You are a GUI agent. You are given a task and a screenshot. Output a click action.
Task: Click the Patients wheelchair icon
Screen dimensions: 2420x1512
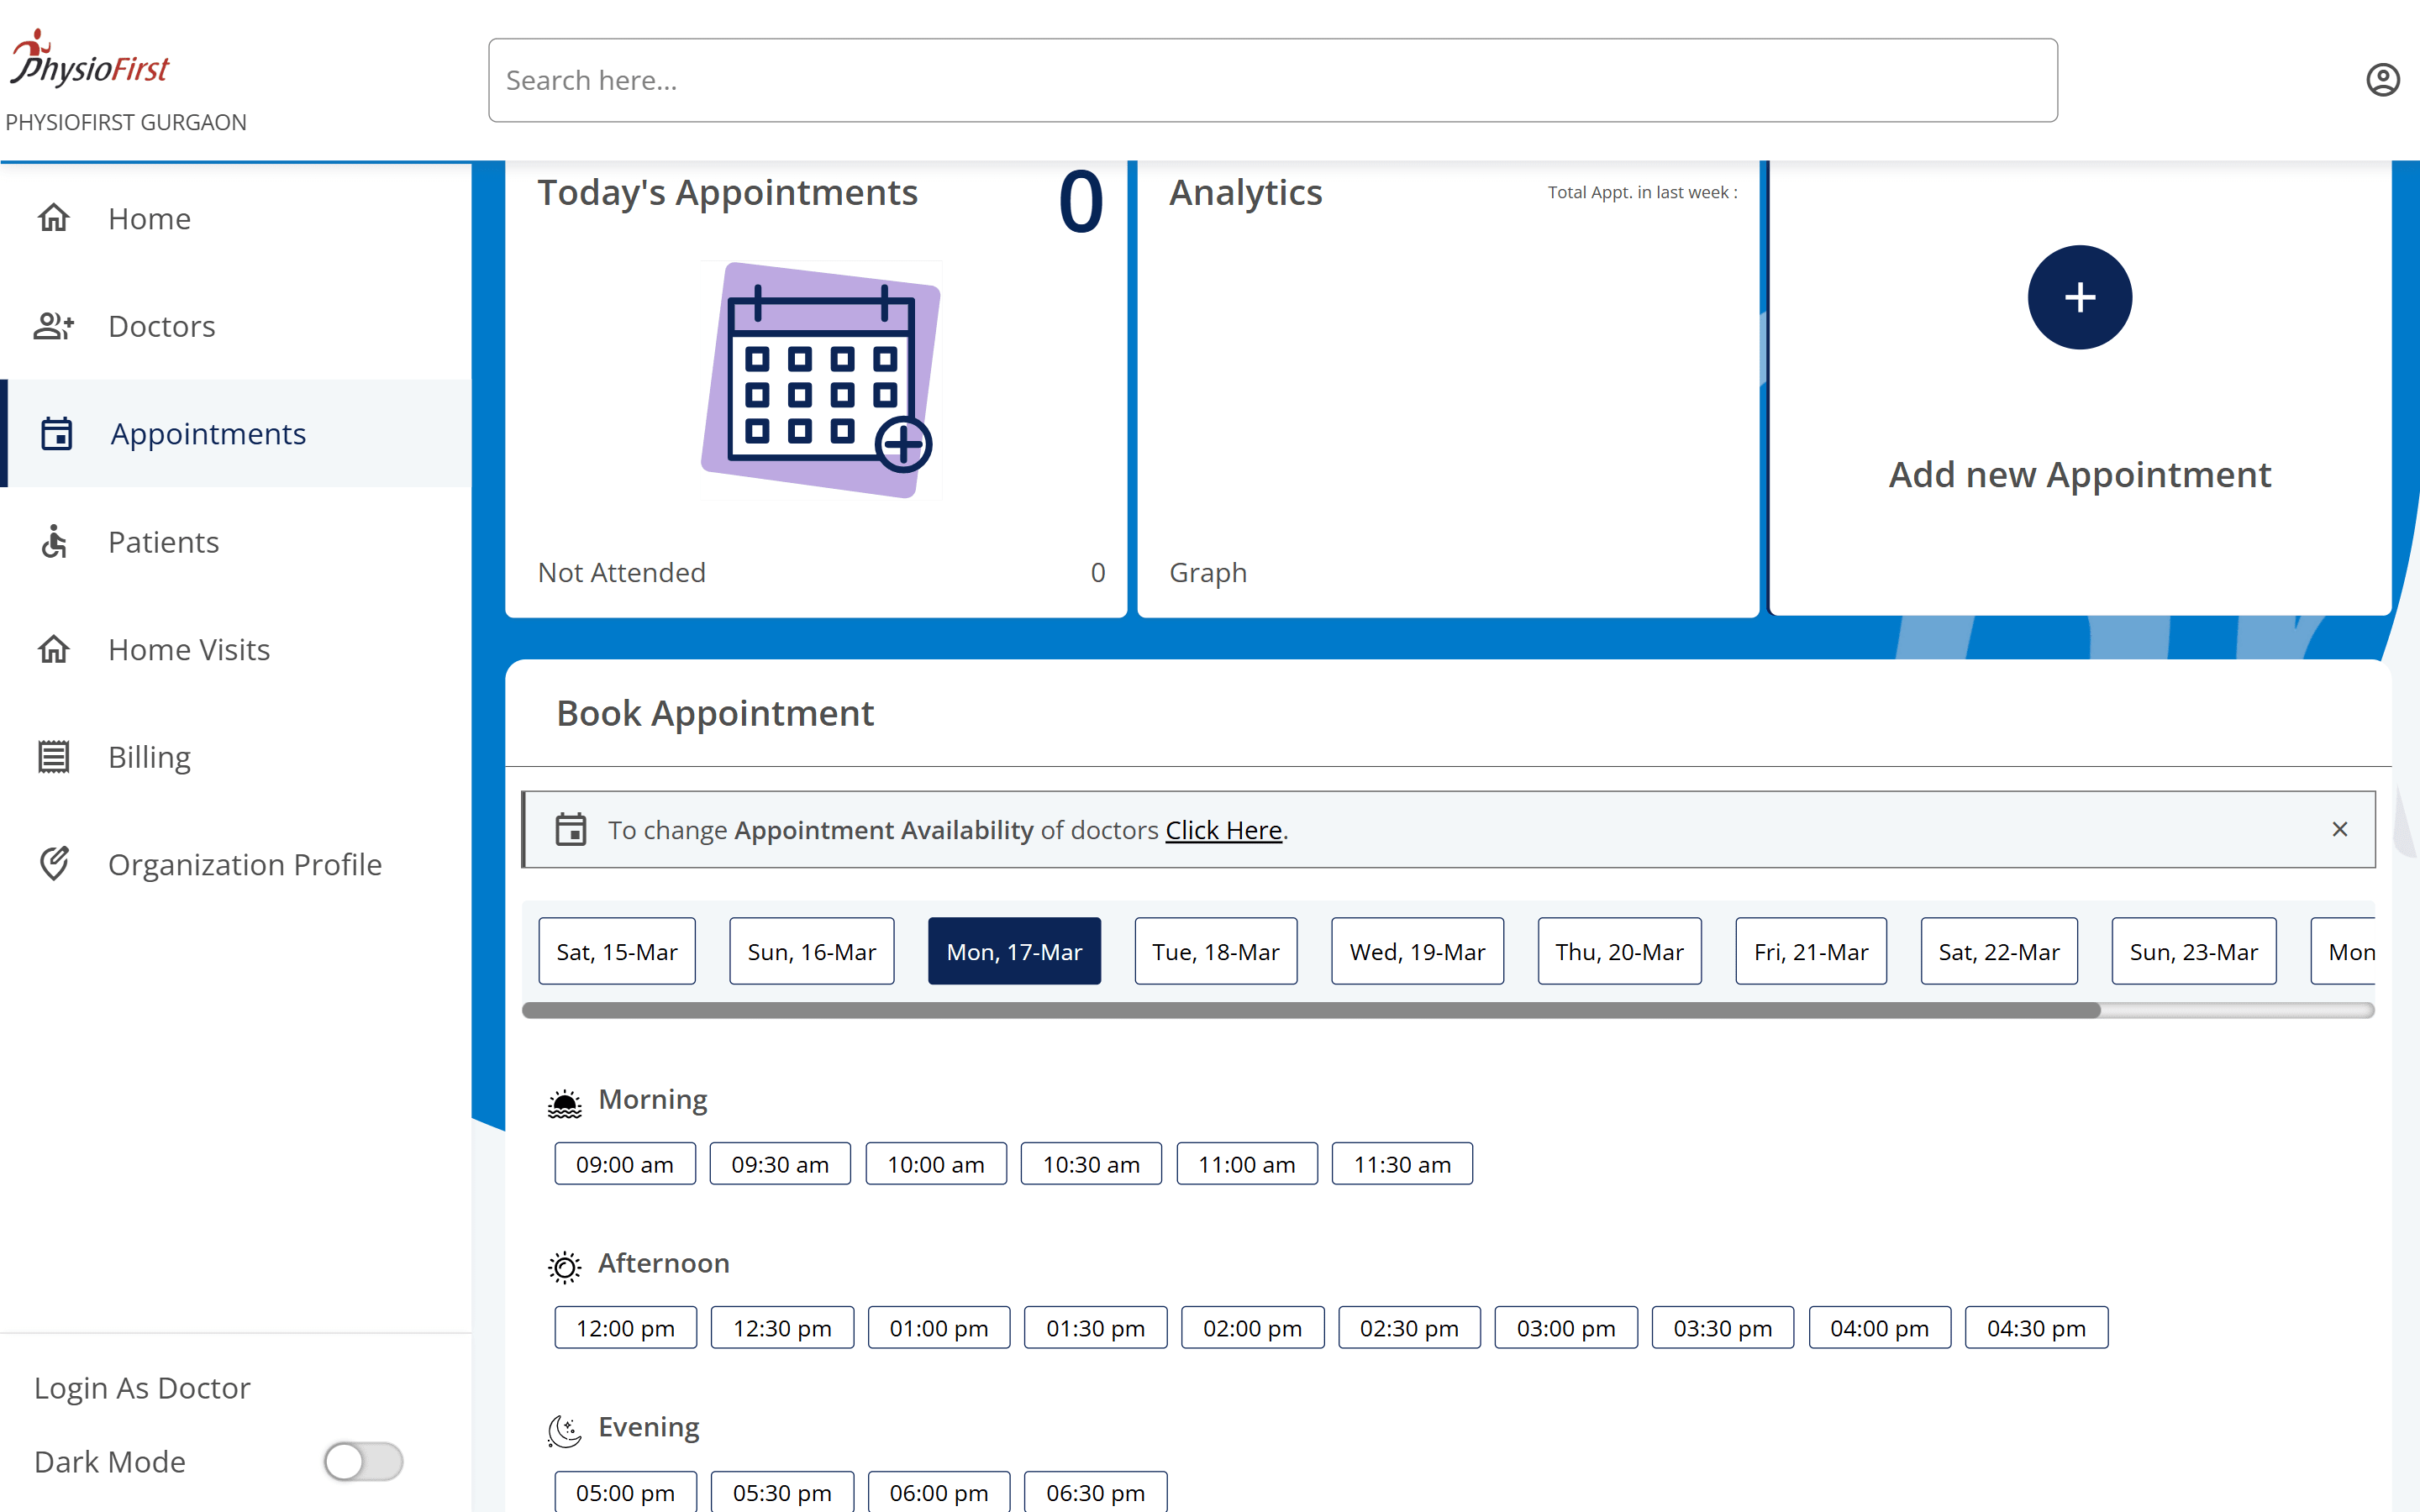(54, 541)
